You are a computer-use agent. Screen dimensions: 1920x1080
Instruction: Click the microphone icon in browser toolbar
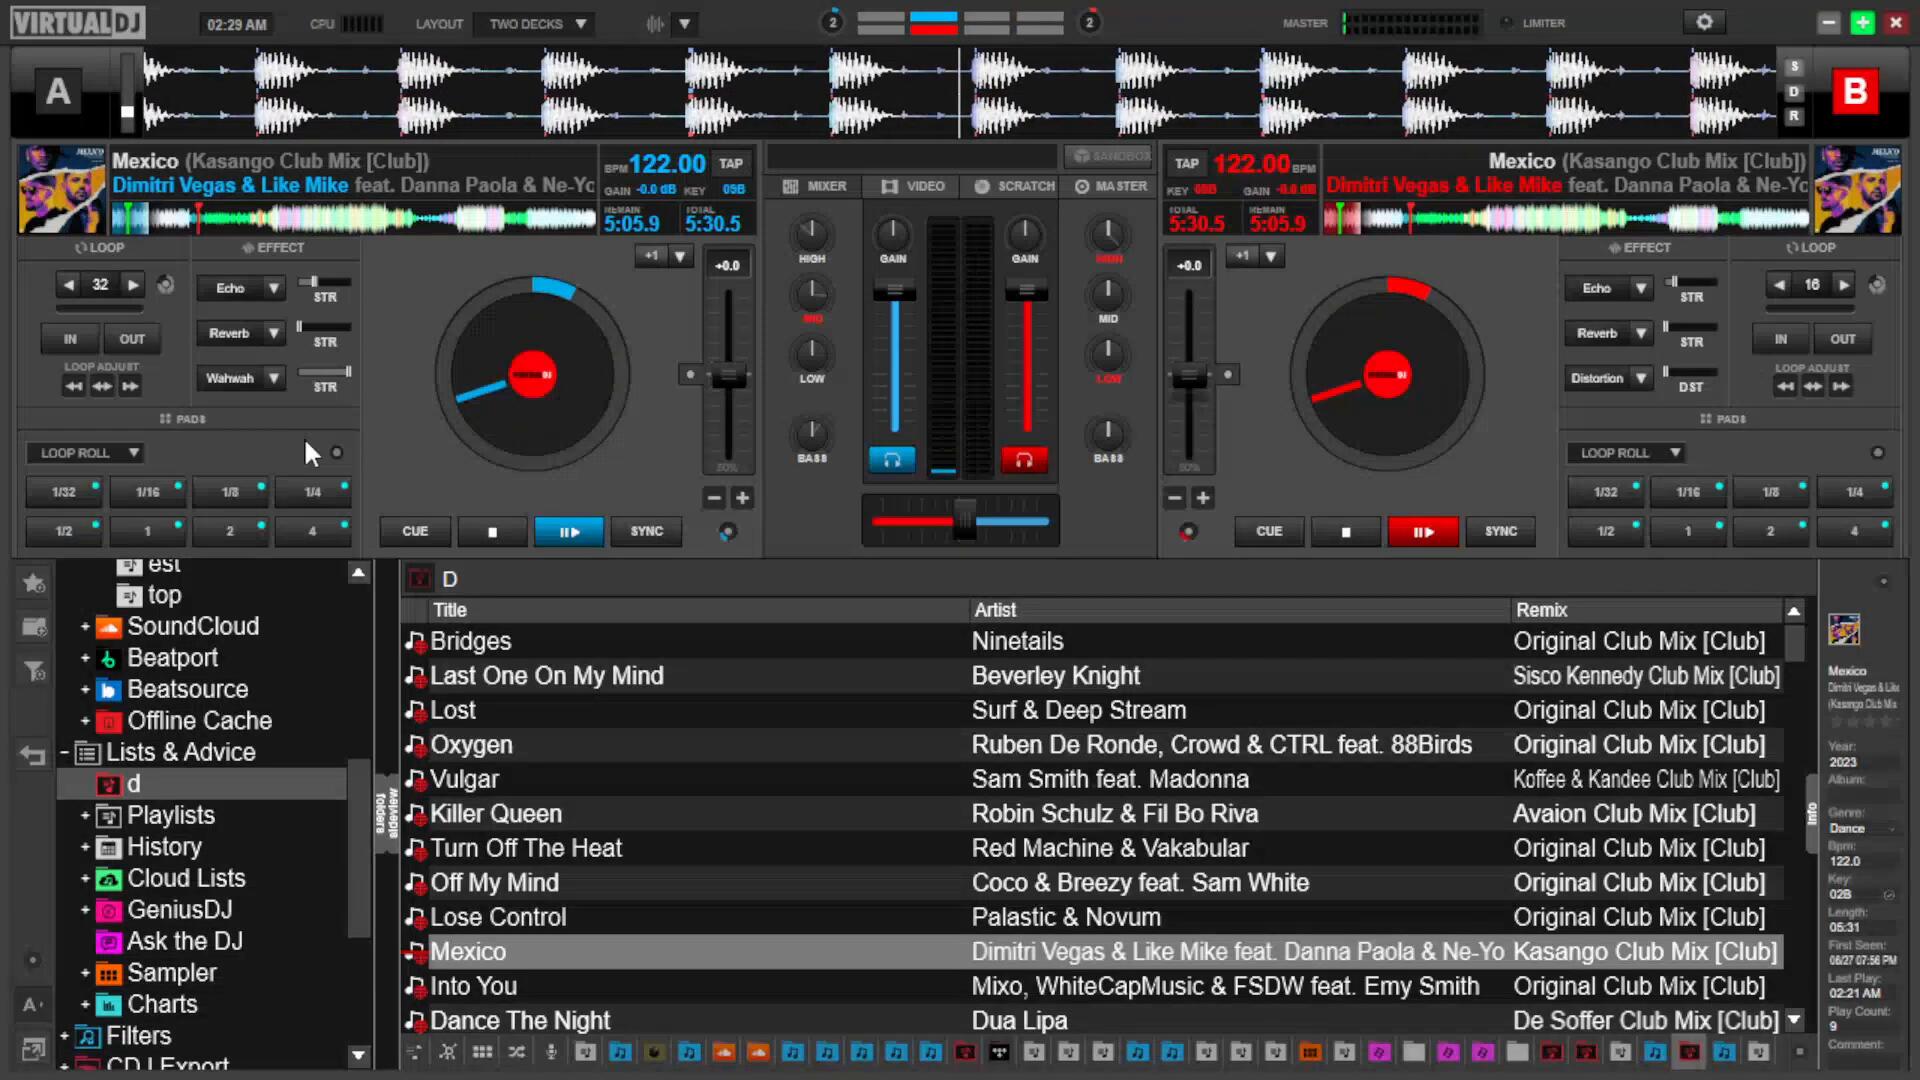[x=551, y=1052]
